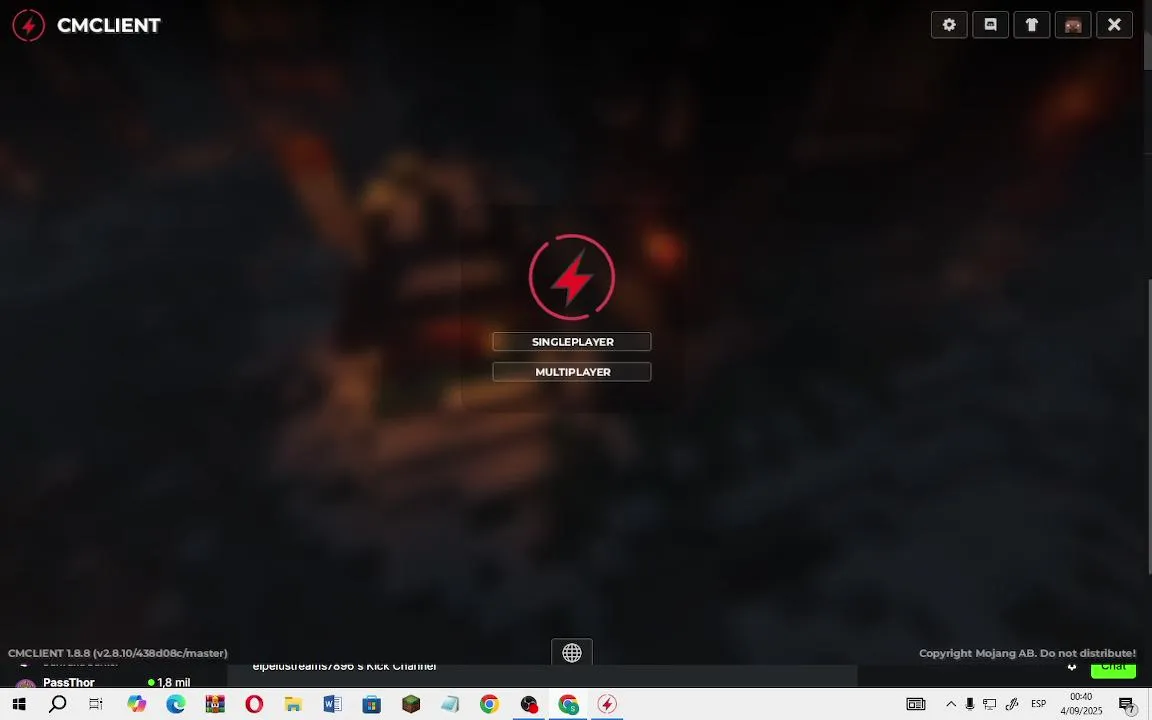Open cosmetics via t-shirt icon
The height and width of the screenshot is (720, 1152).
pyautogui.click(x=1032, y=25)
